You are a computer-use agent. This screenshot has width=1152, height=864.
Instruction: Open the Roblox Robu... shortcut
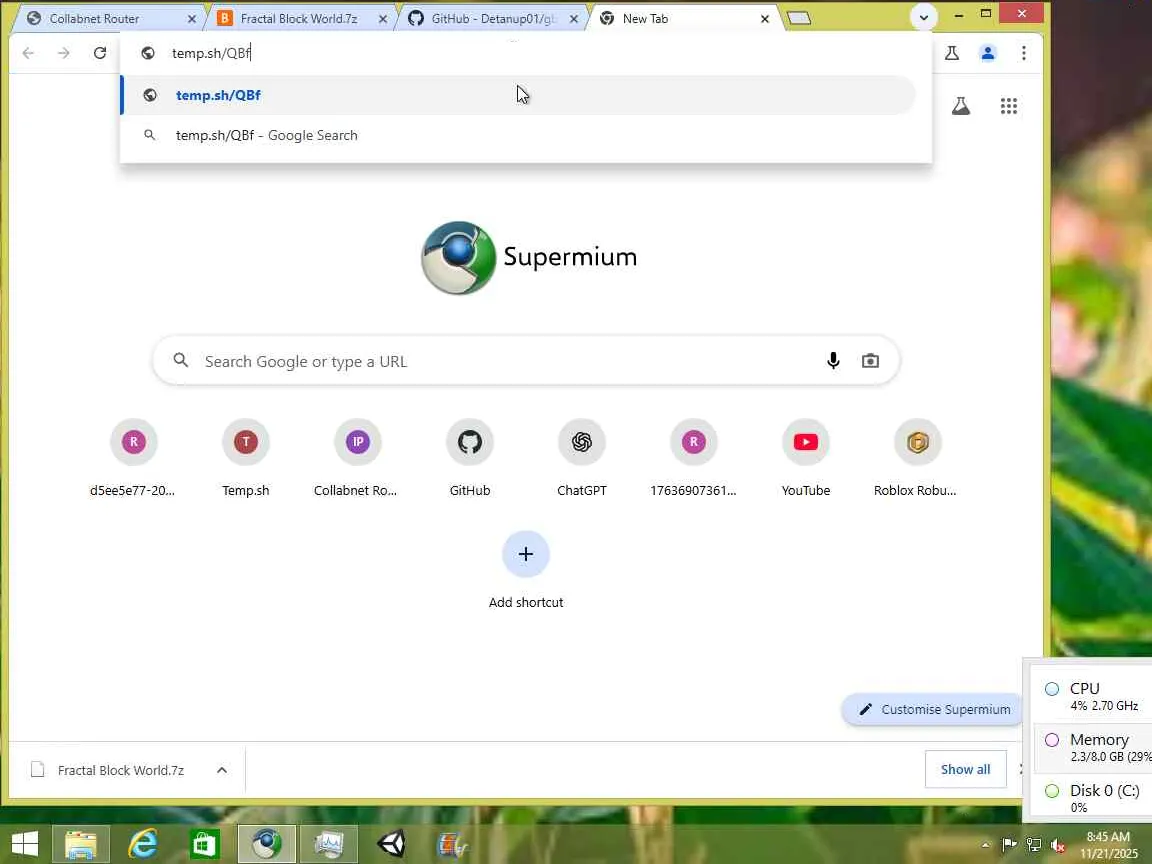tap(917, 457)
